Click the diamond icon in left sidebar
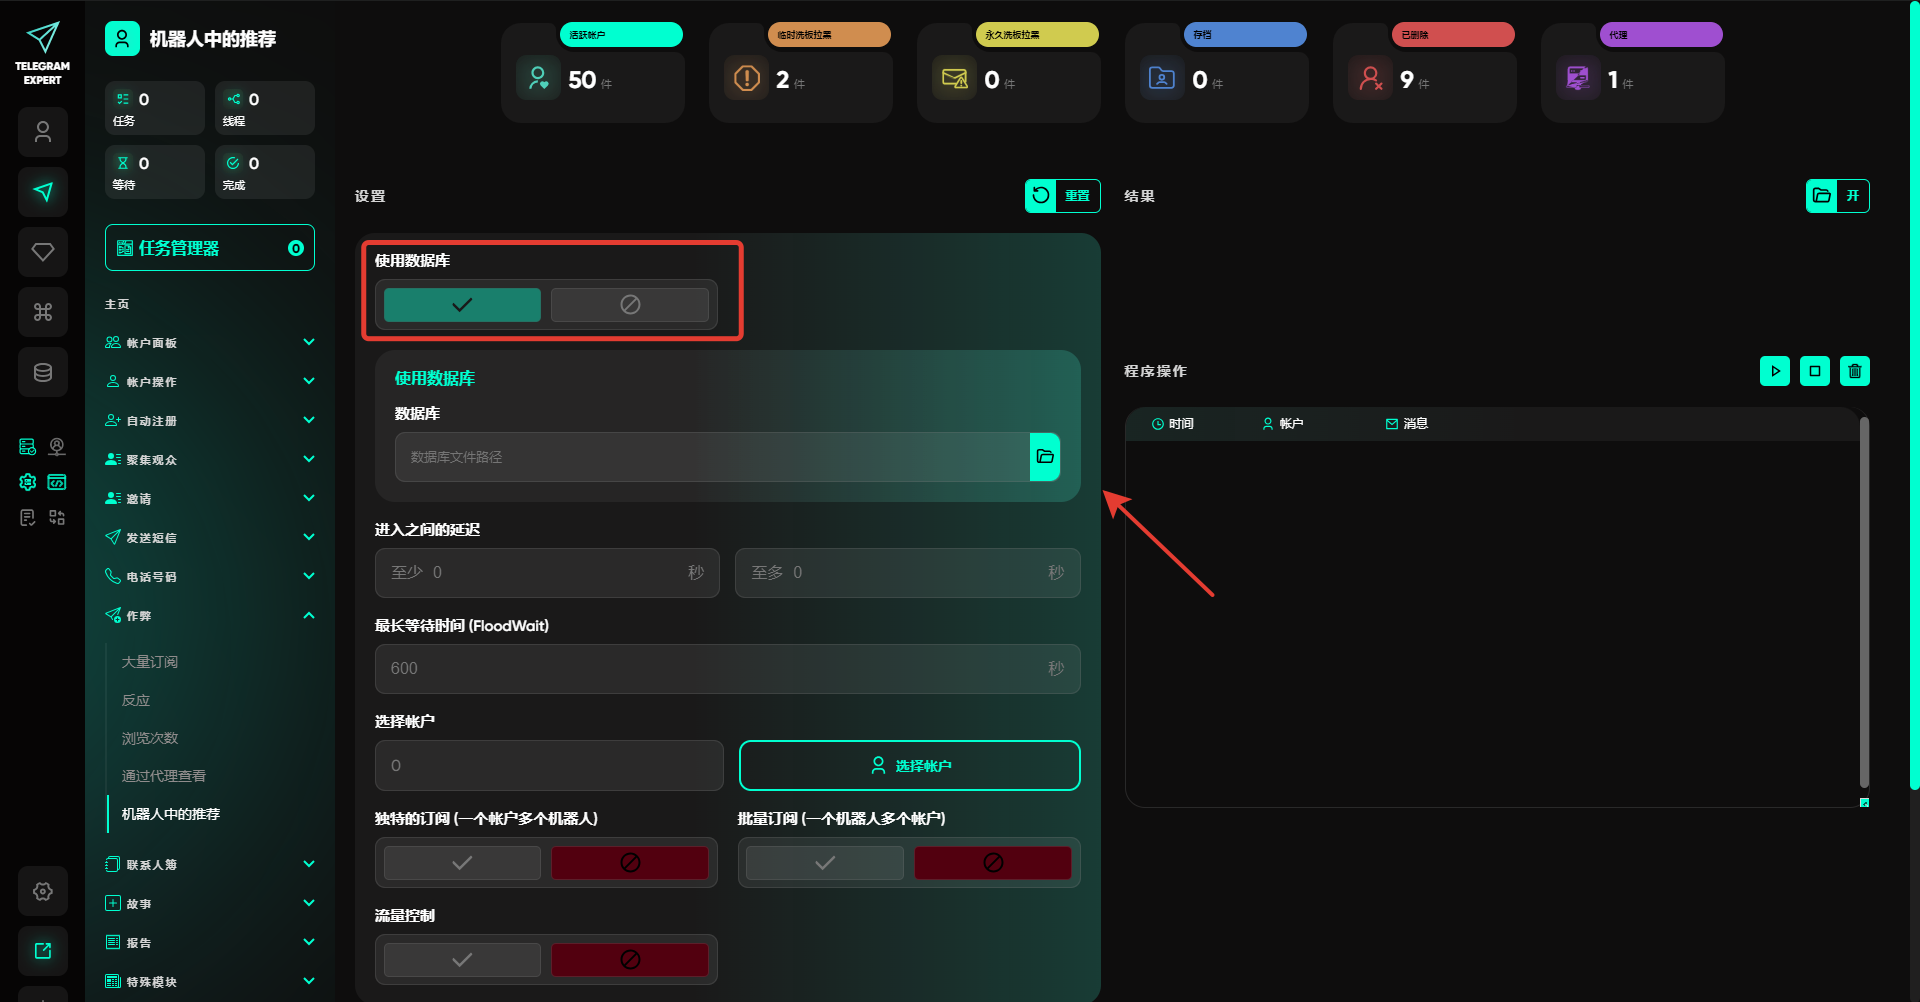 click(x=43, y=252)
